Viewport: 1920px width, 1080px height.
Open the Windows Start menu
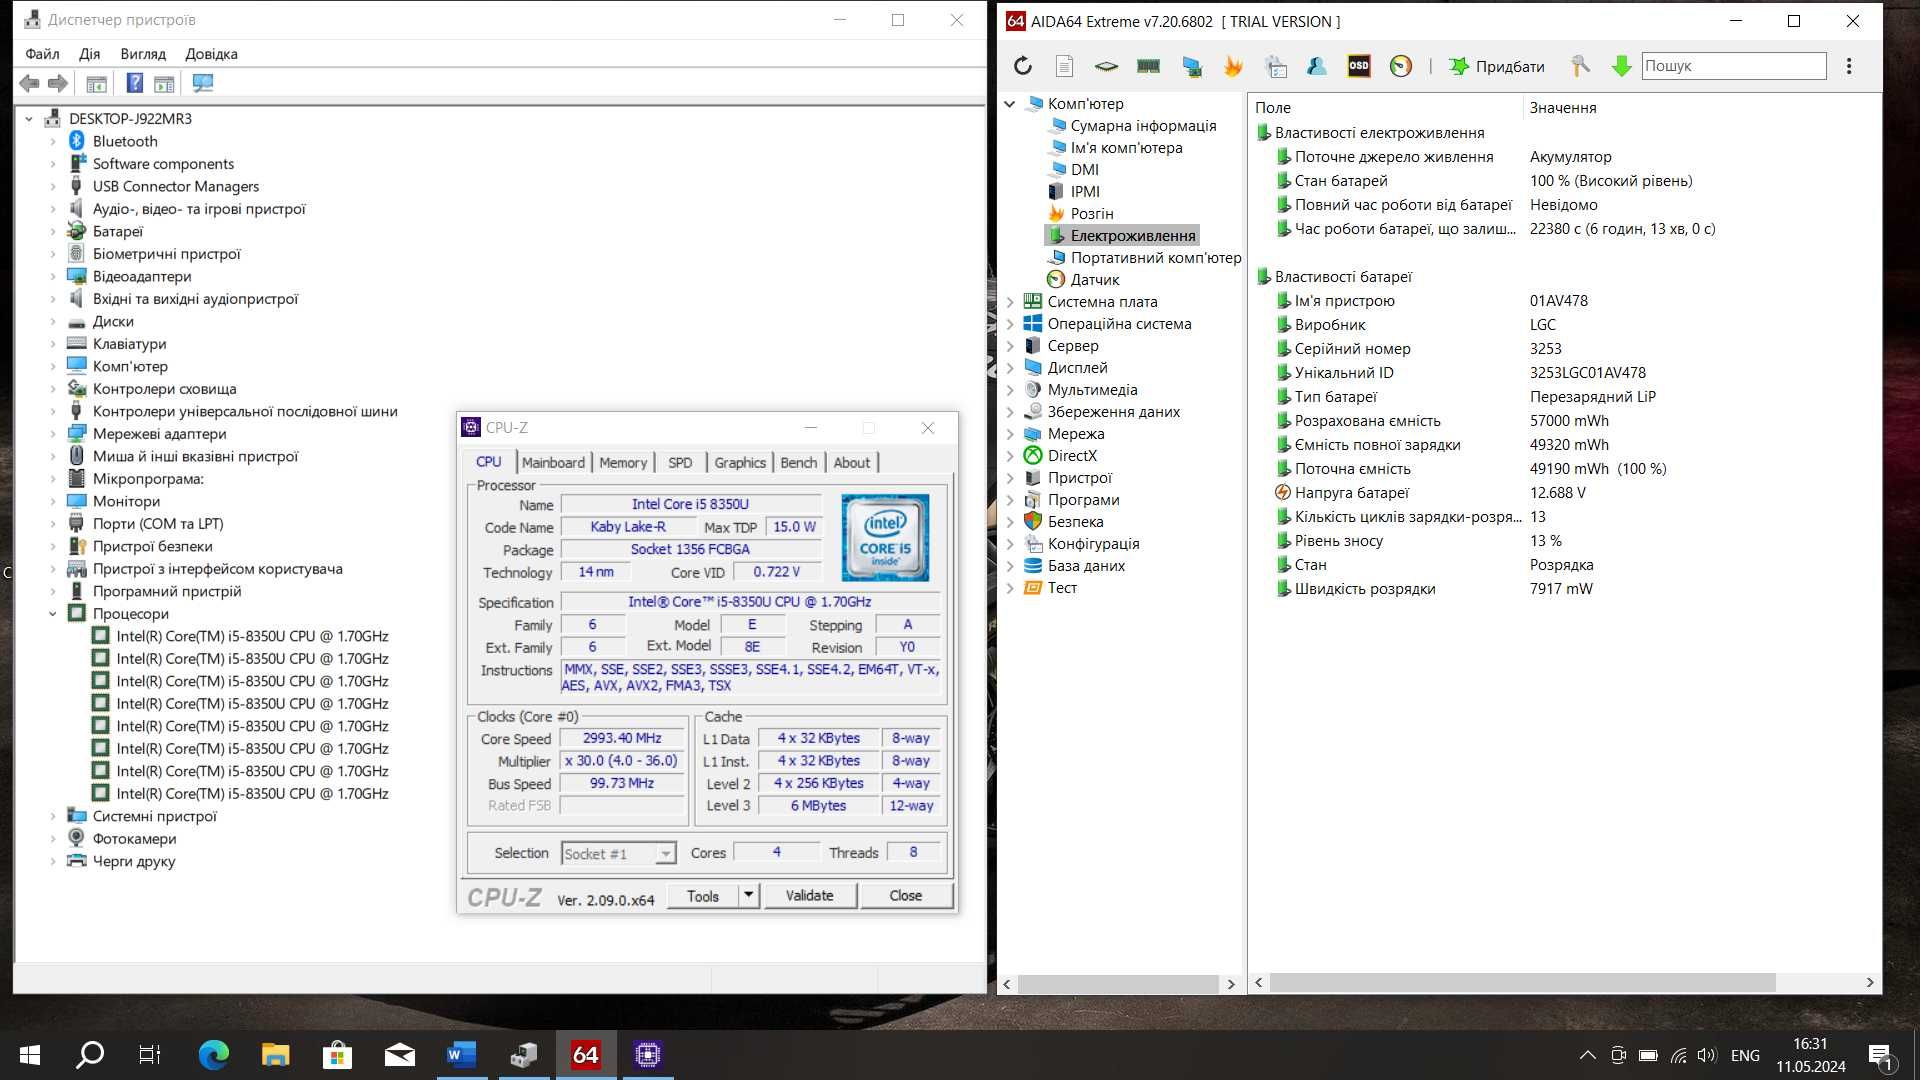(x=30, y=1054)
